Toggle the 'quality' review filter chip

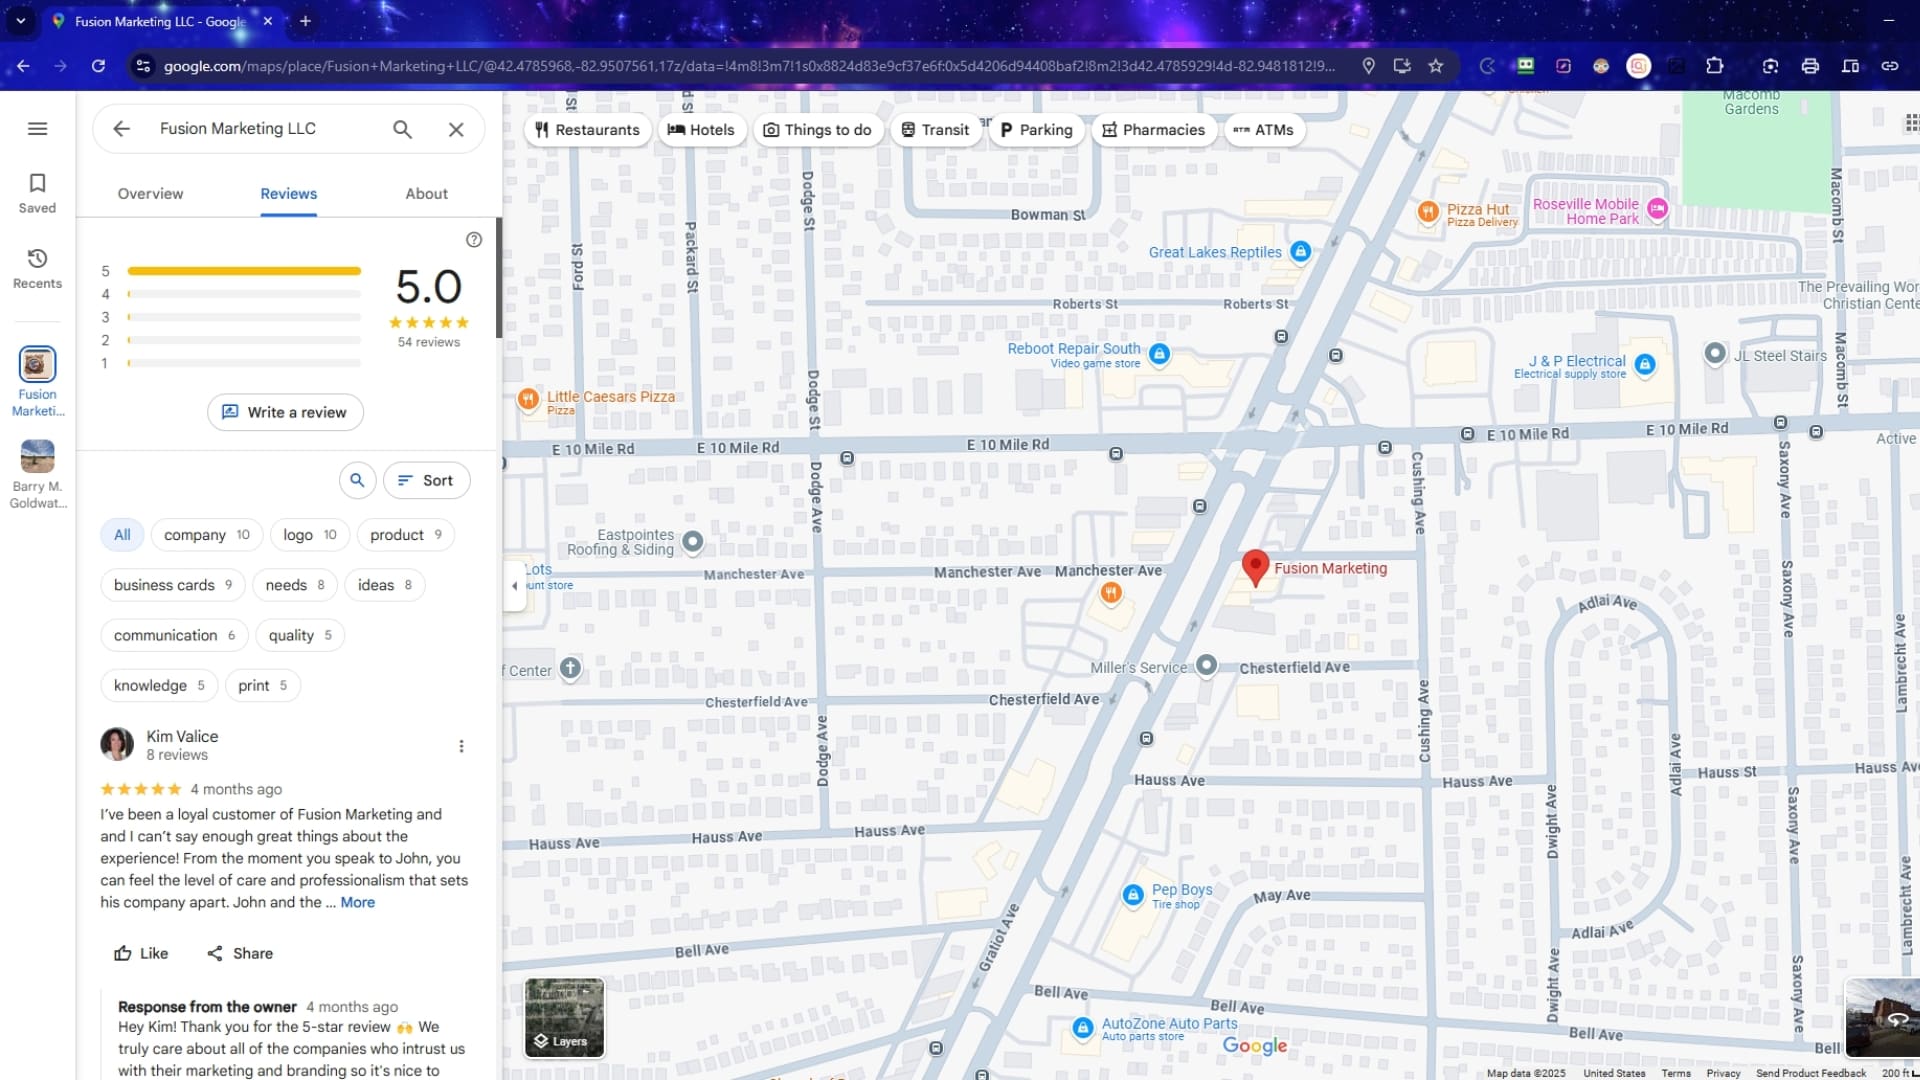299,635
